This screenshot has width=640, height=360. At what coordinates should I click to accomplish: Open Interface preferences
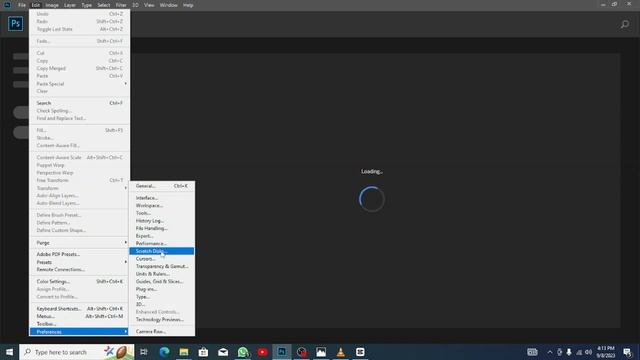coord(162,198)
